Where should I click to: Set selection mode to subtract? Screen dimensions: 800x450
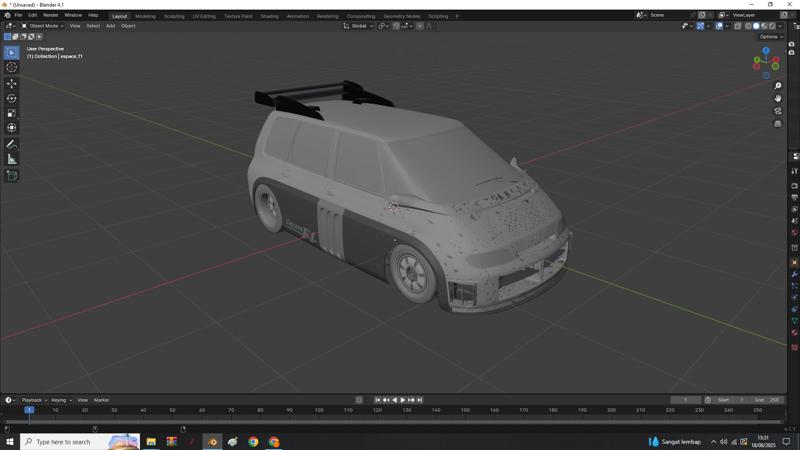pos(23,37)
